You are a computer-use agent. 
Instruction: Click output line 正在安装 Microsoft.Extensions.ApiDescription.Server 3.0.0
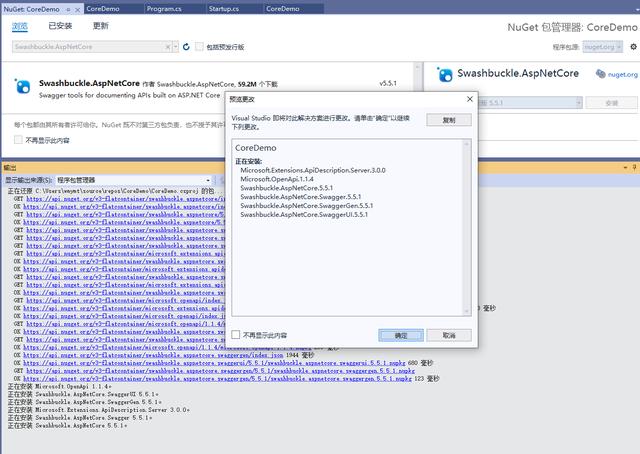99,409
